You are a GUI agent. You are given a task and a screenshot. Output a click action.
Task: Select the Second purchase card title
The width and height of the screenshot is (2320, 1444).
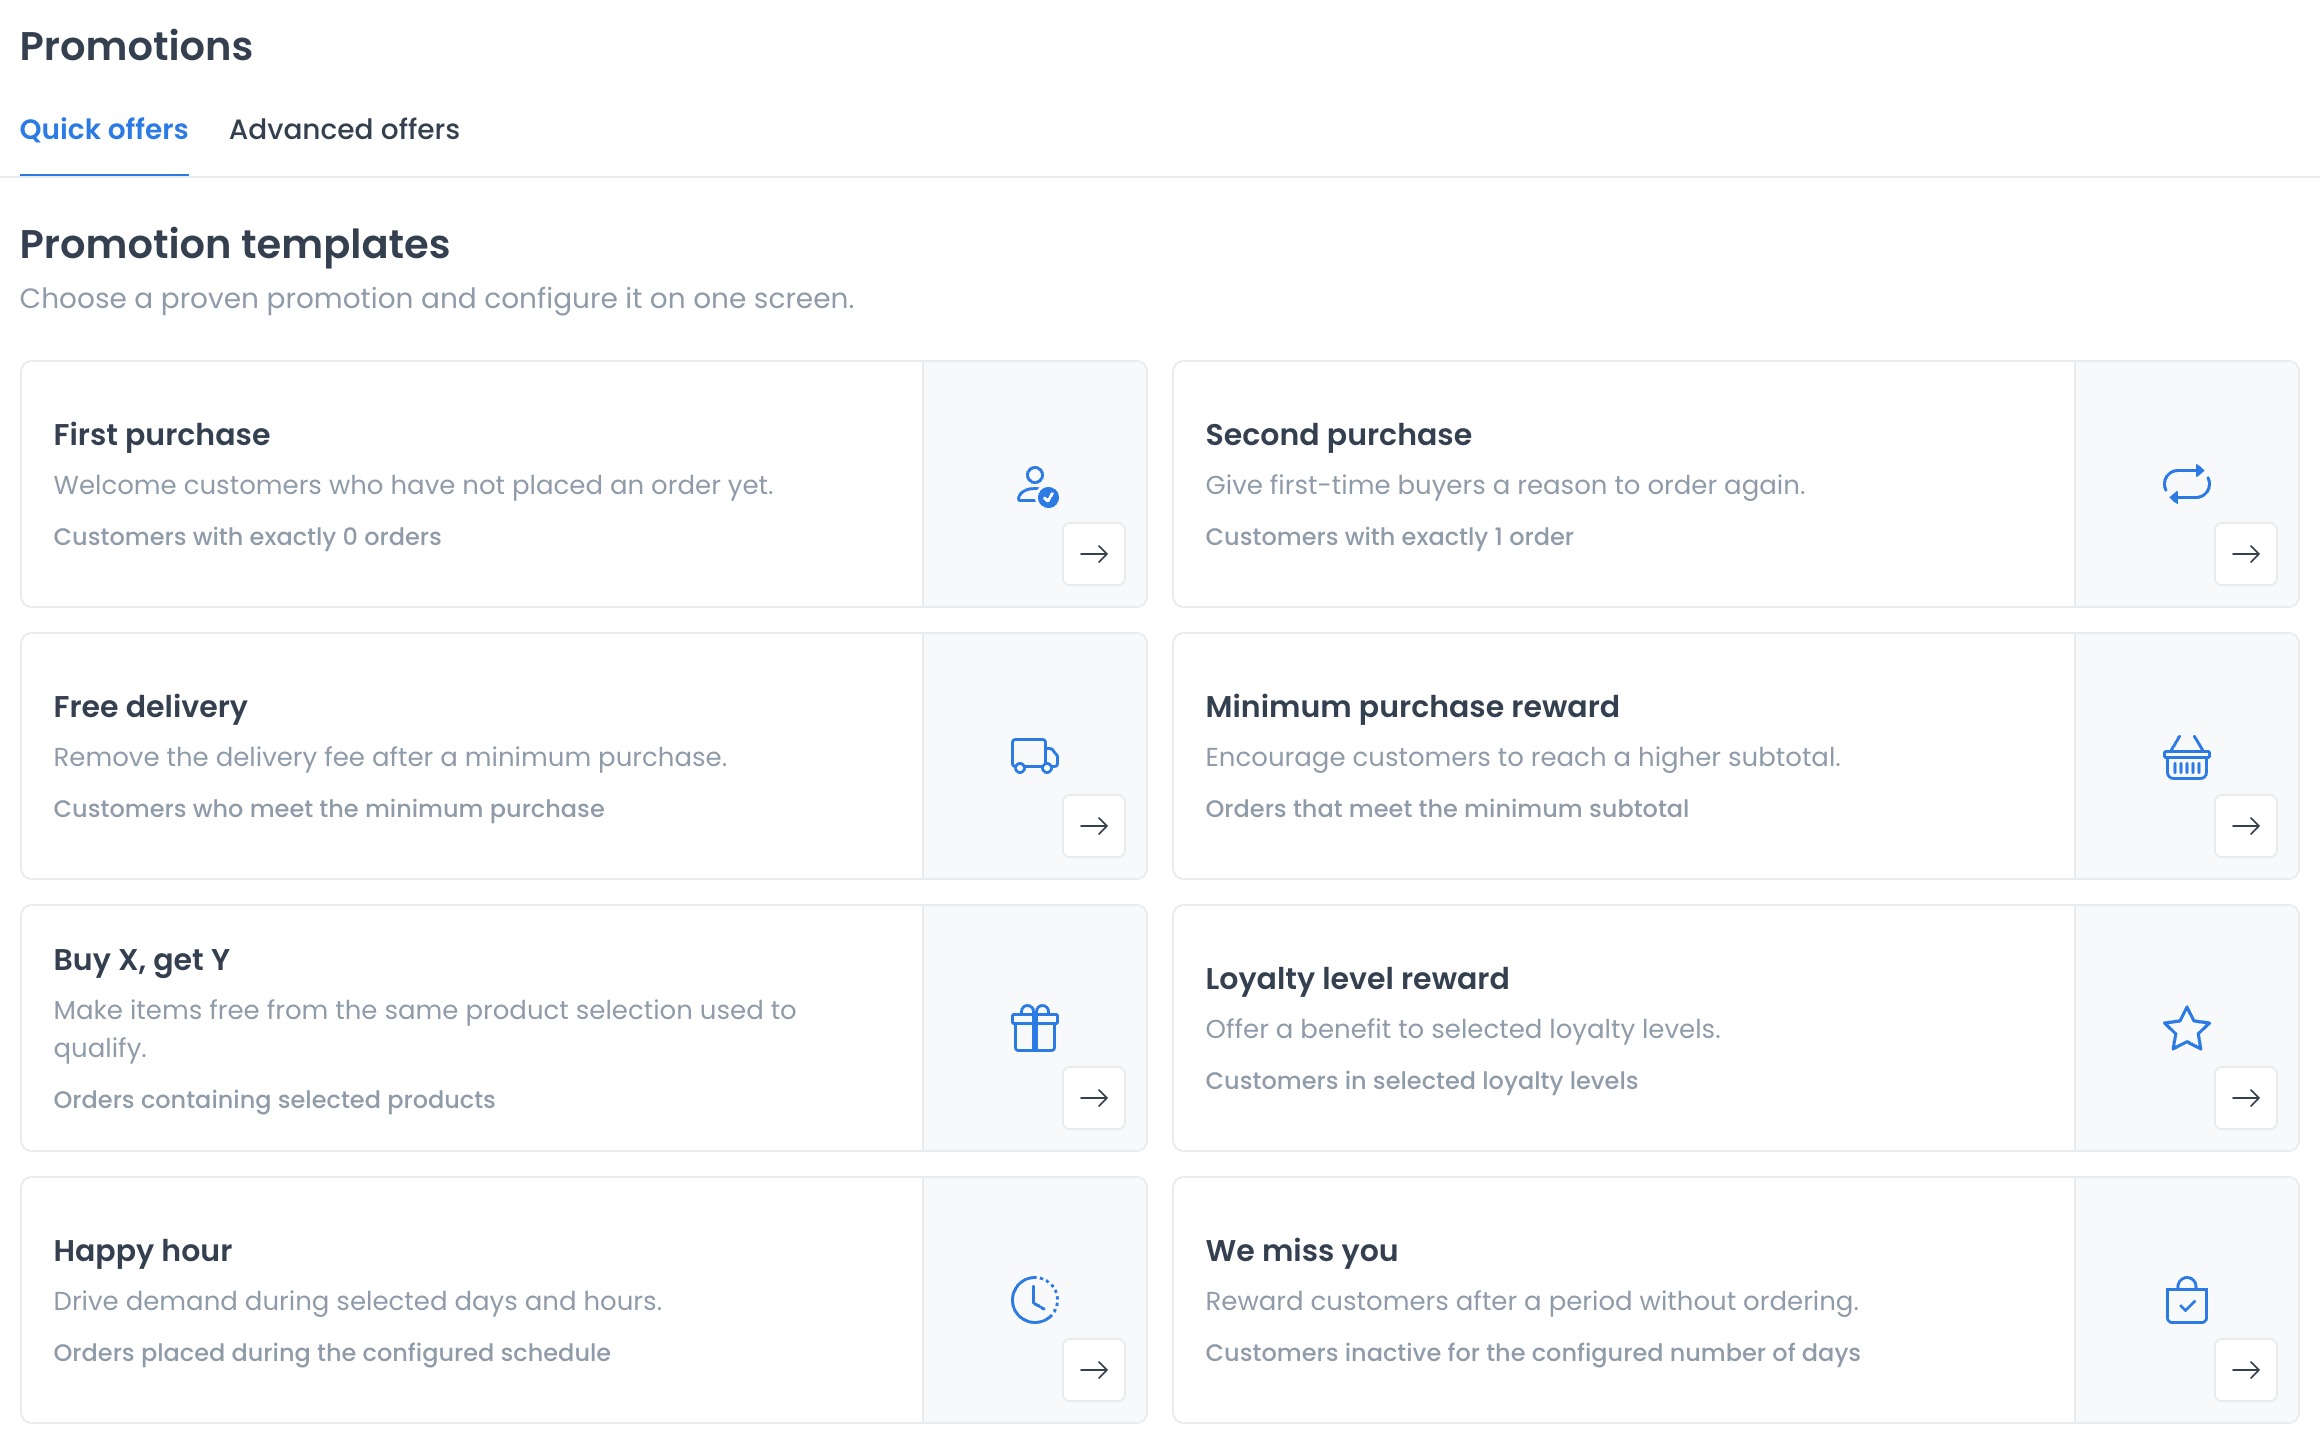pos(1338,435)
